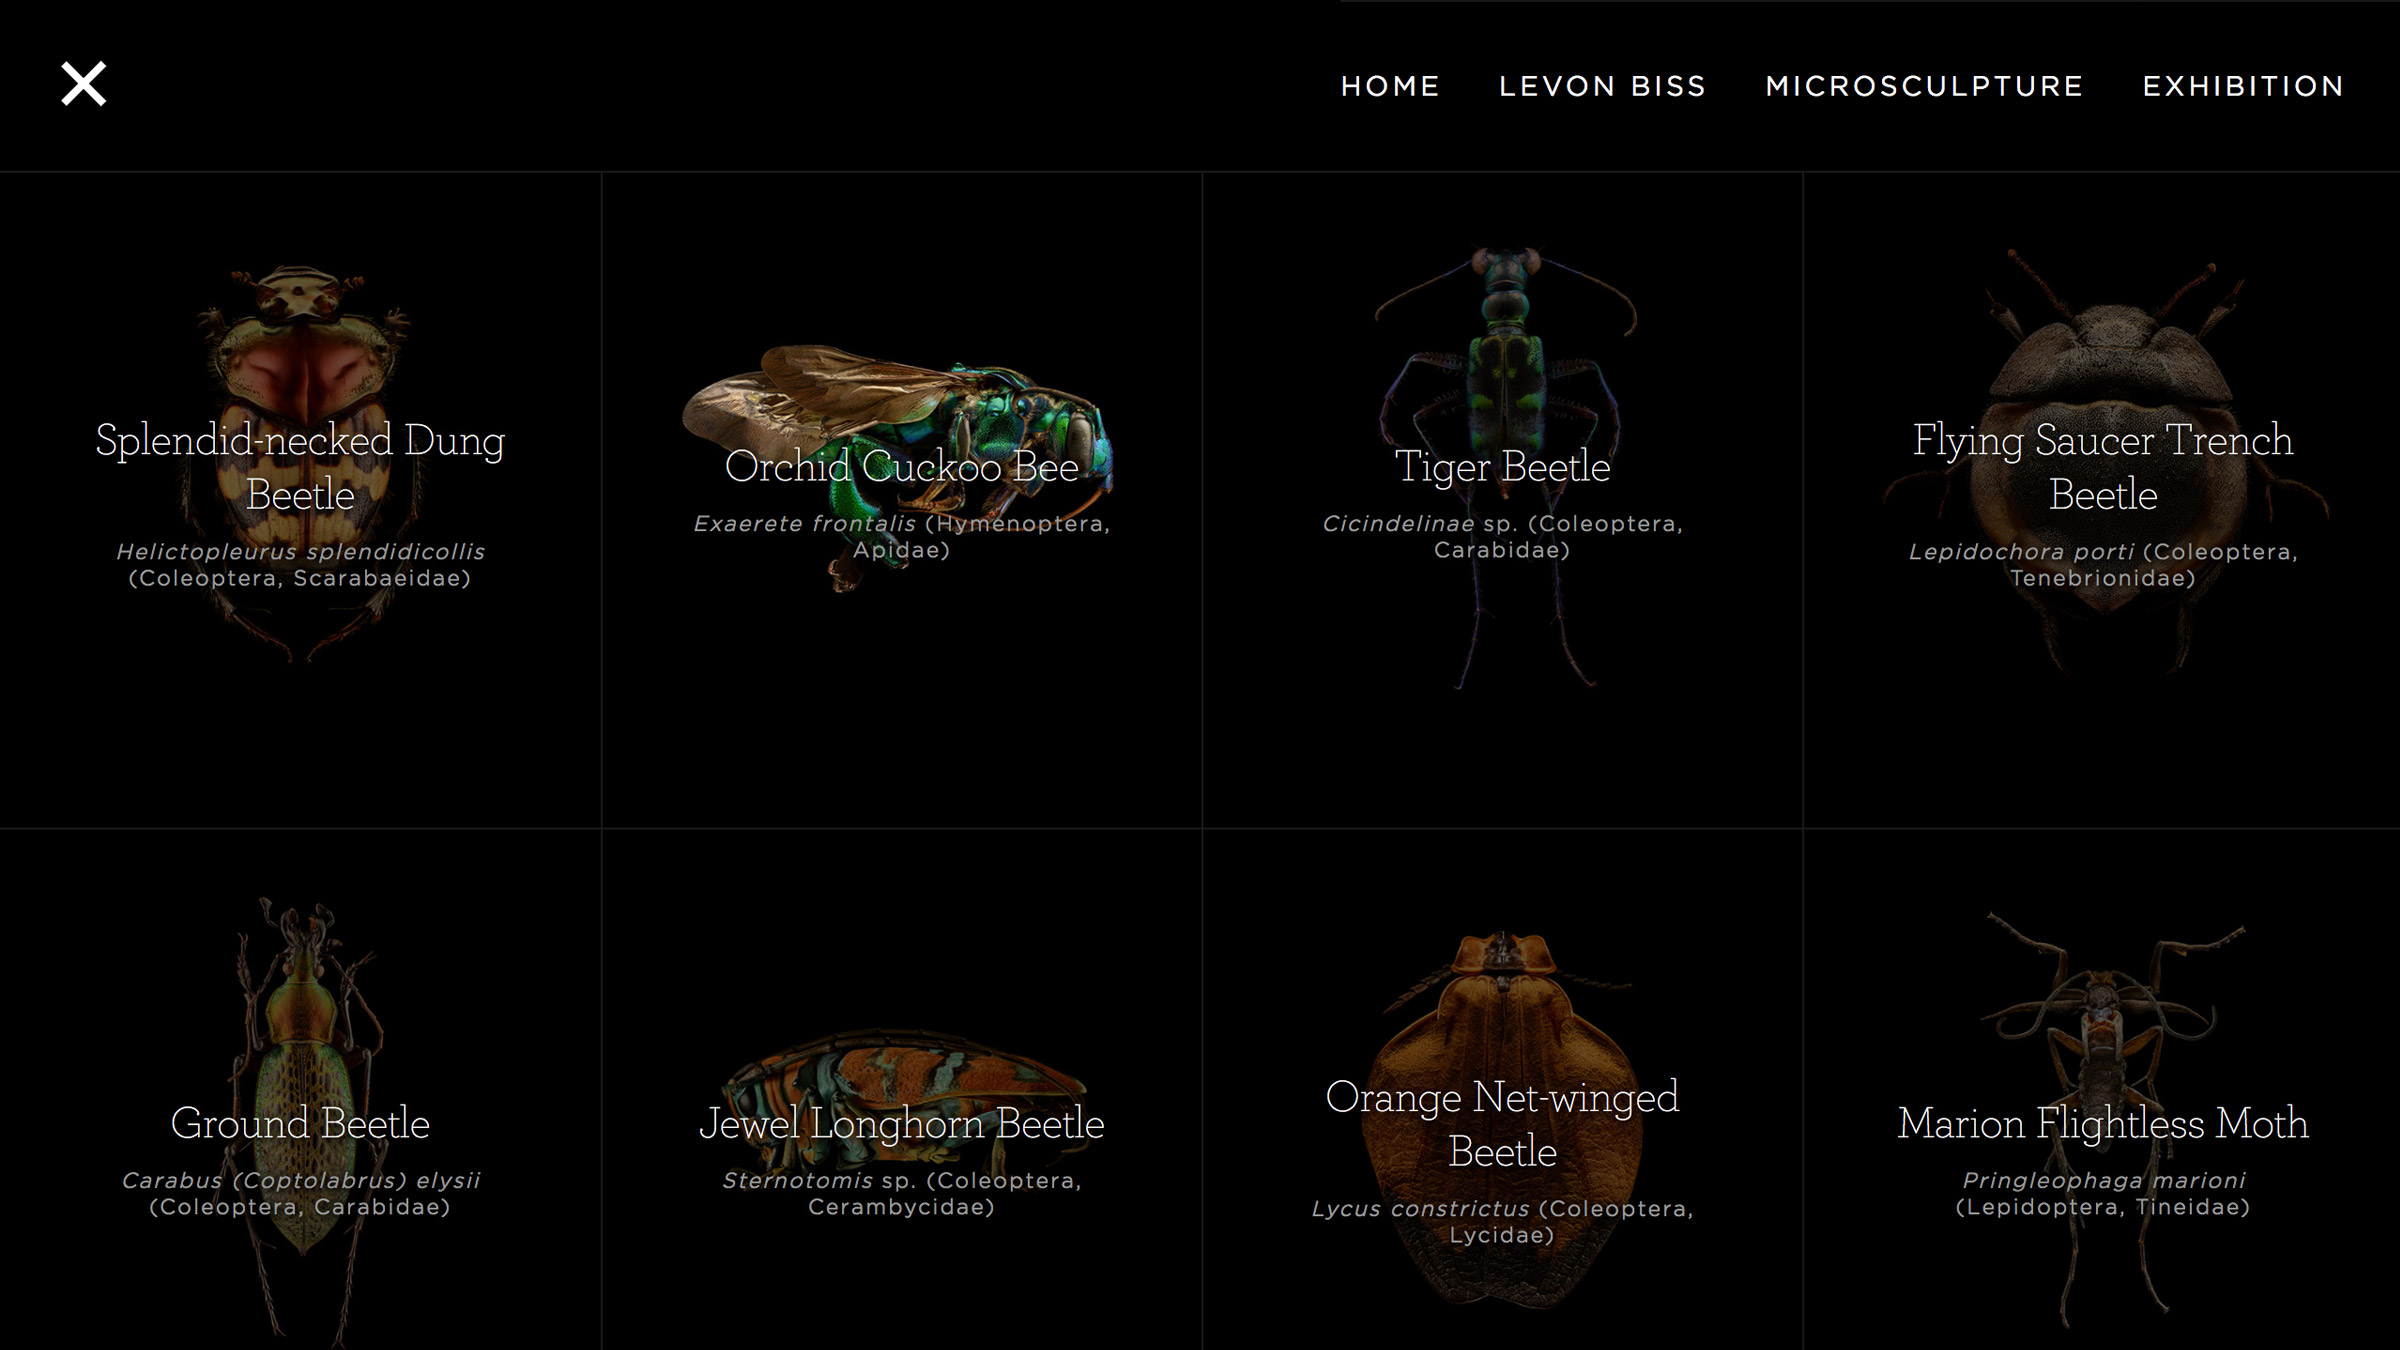This screenshot has width=2400, height=1350.
Task: Select the Lycus constrictus scientific name text
Action: pyautogui.click(x=1420, y=1209)
